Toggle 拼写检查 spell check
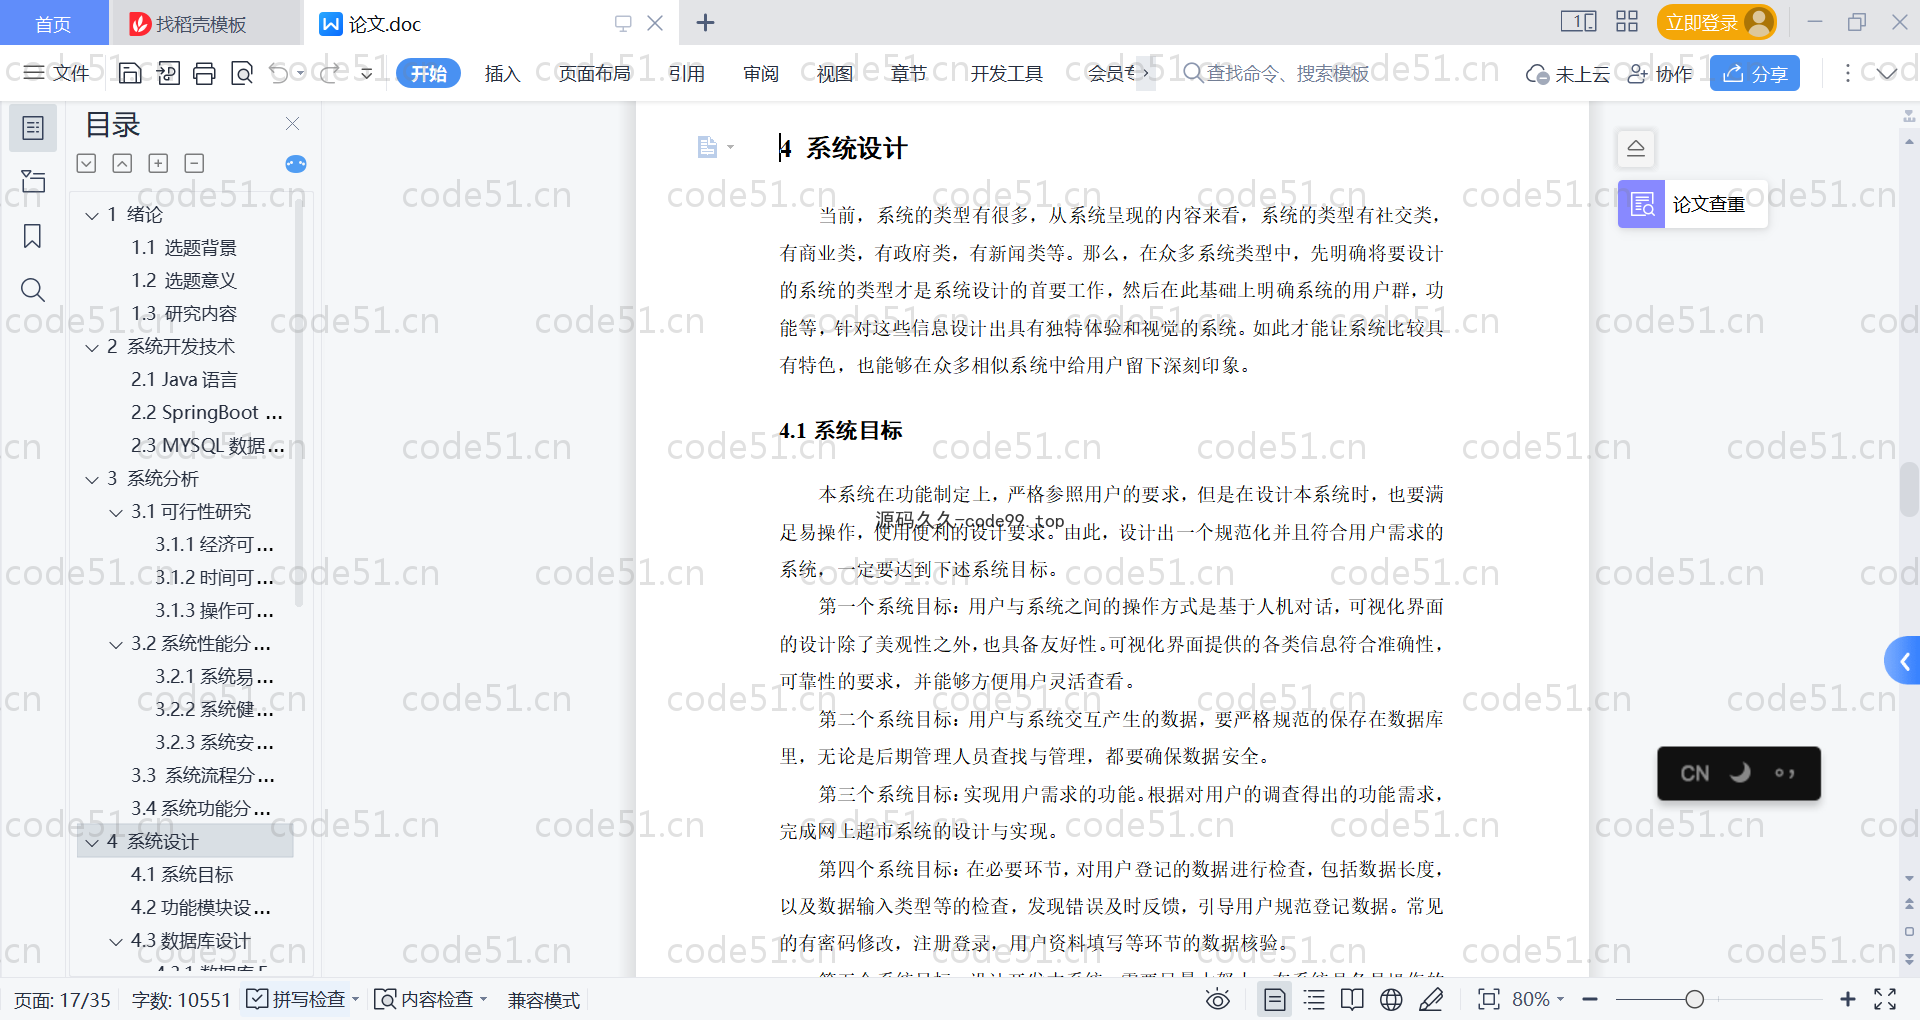 pos(296,999)
